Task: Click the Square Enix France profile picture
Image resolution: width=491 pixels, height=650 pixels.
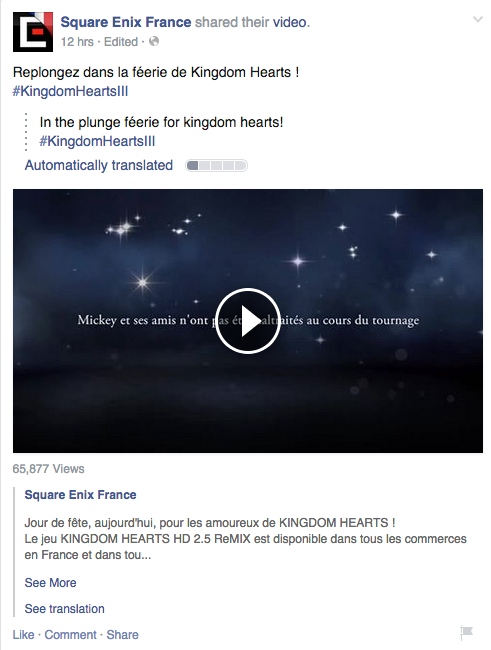Action: coord(33,32)
